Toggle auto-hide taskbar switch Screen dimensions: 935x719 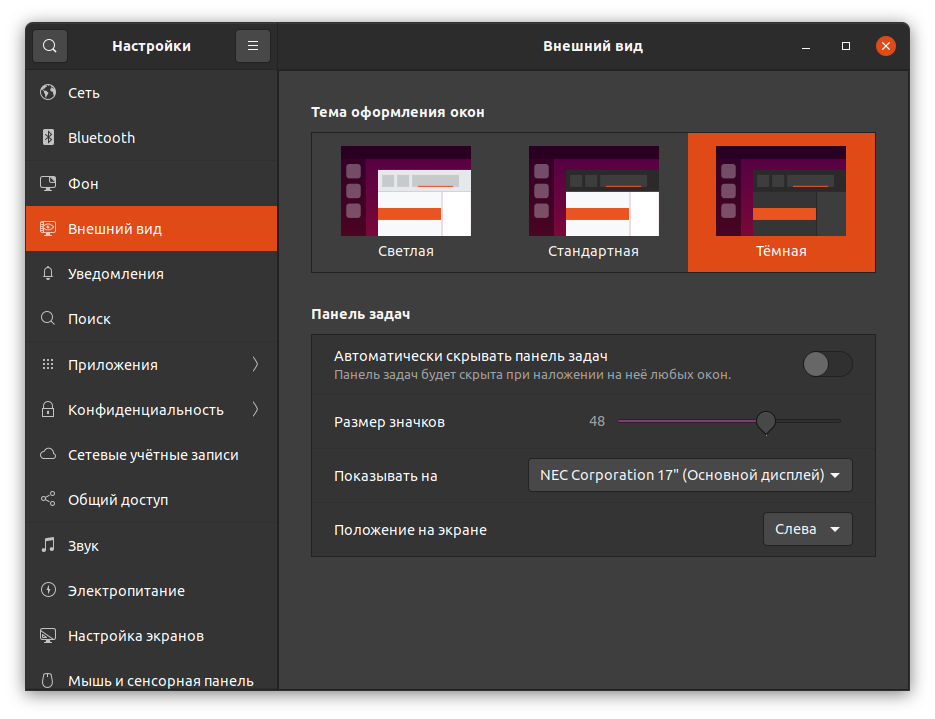pos(827,364)
